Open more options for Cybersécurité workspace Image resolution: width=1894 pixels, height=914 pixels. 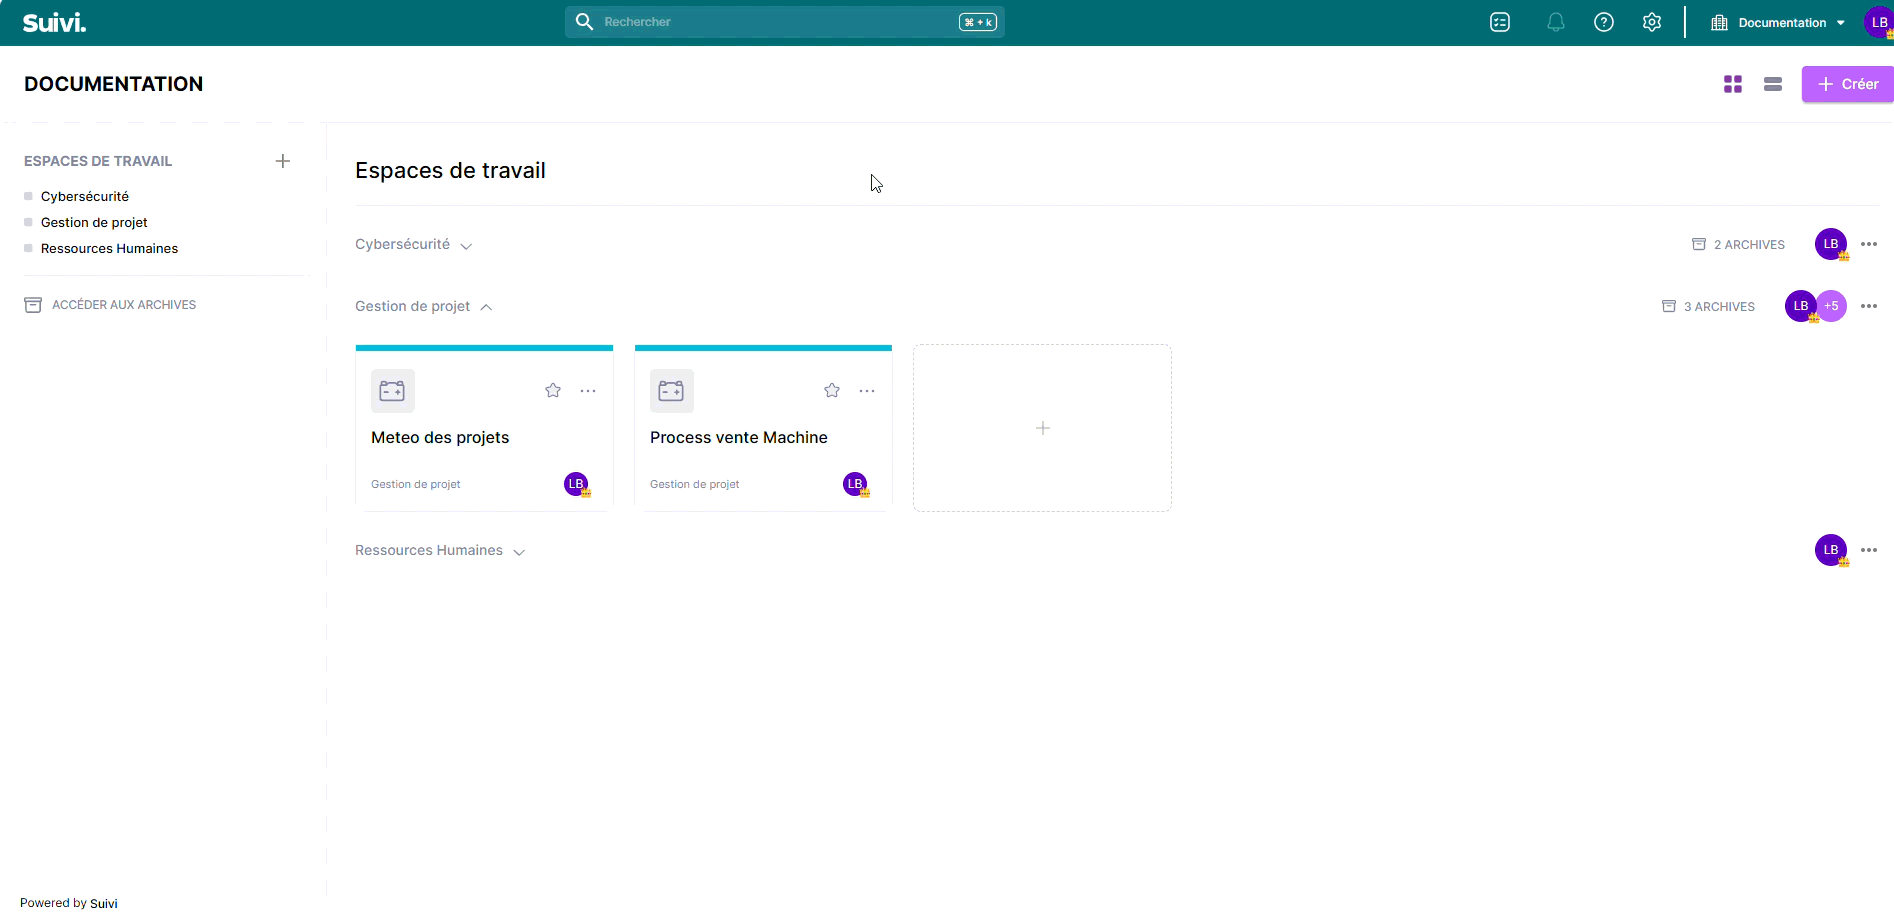click(x=1868, y=244)
